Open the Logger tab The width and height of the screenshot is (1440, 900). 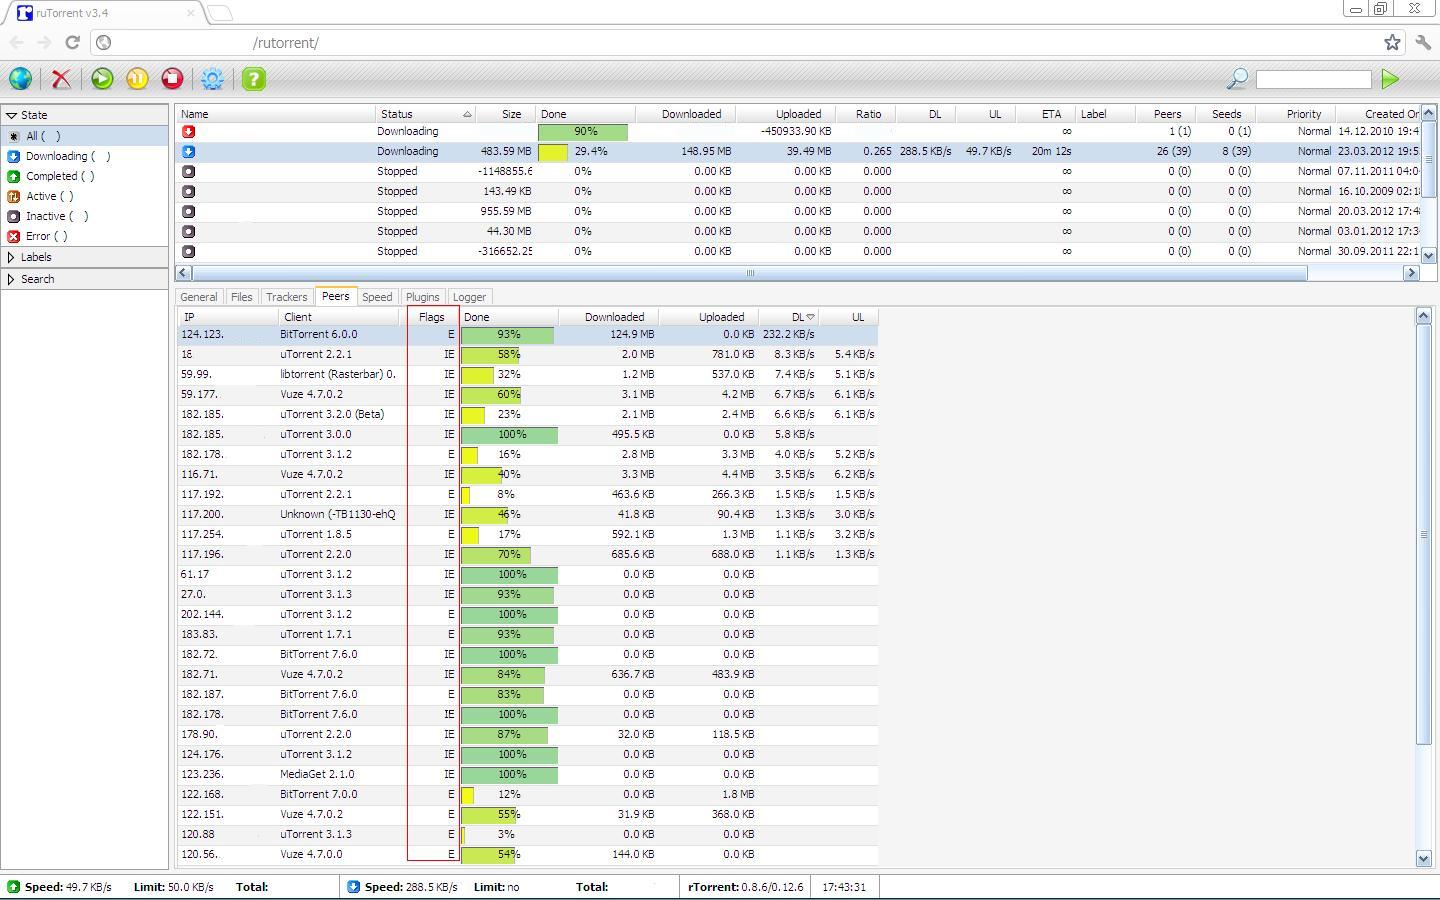(x=470, y=297)
